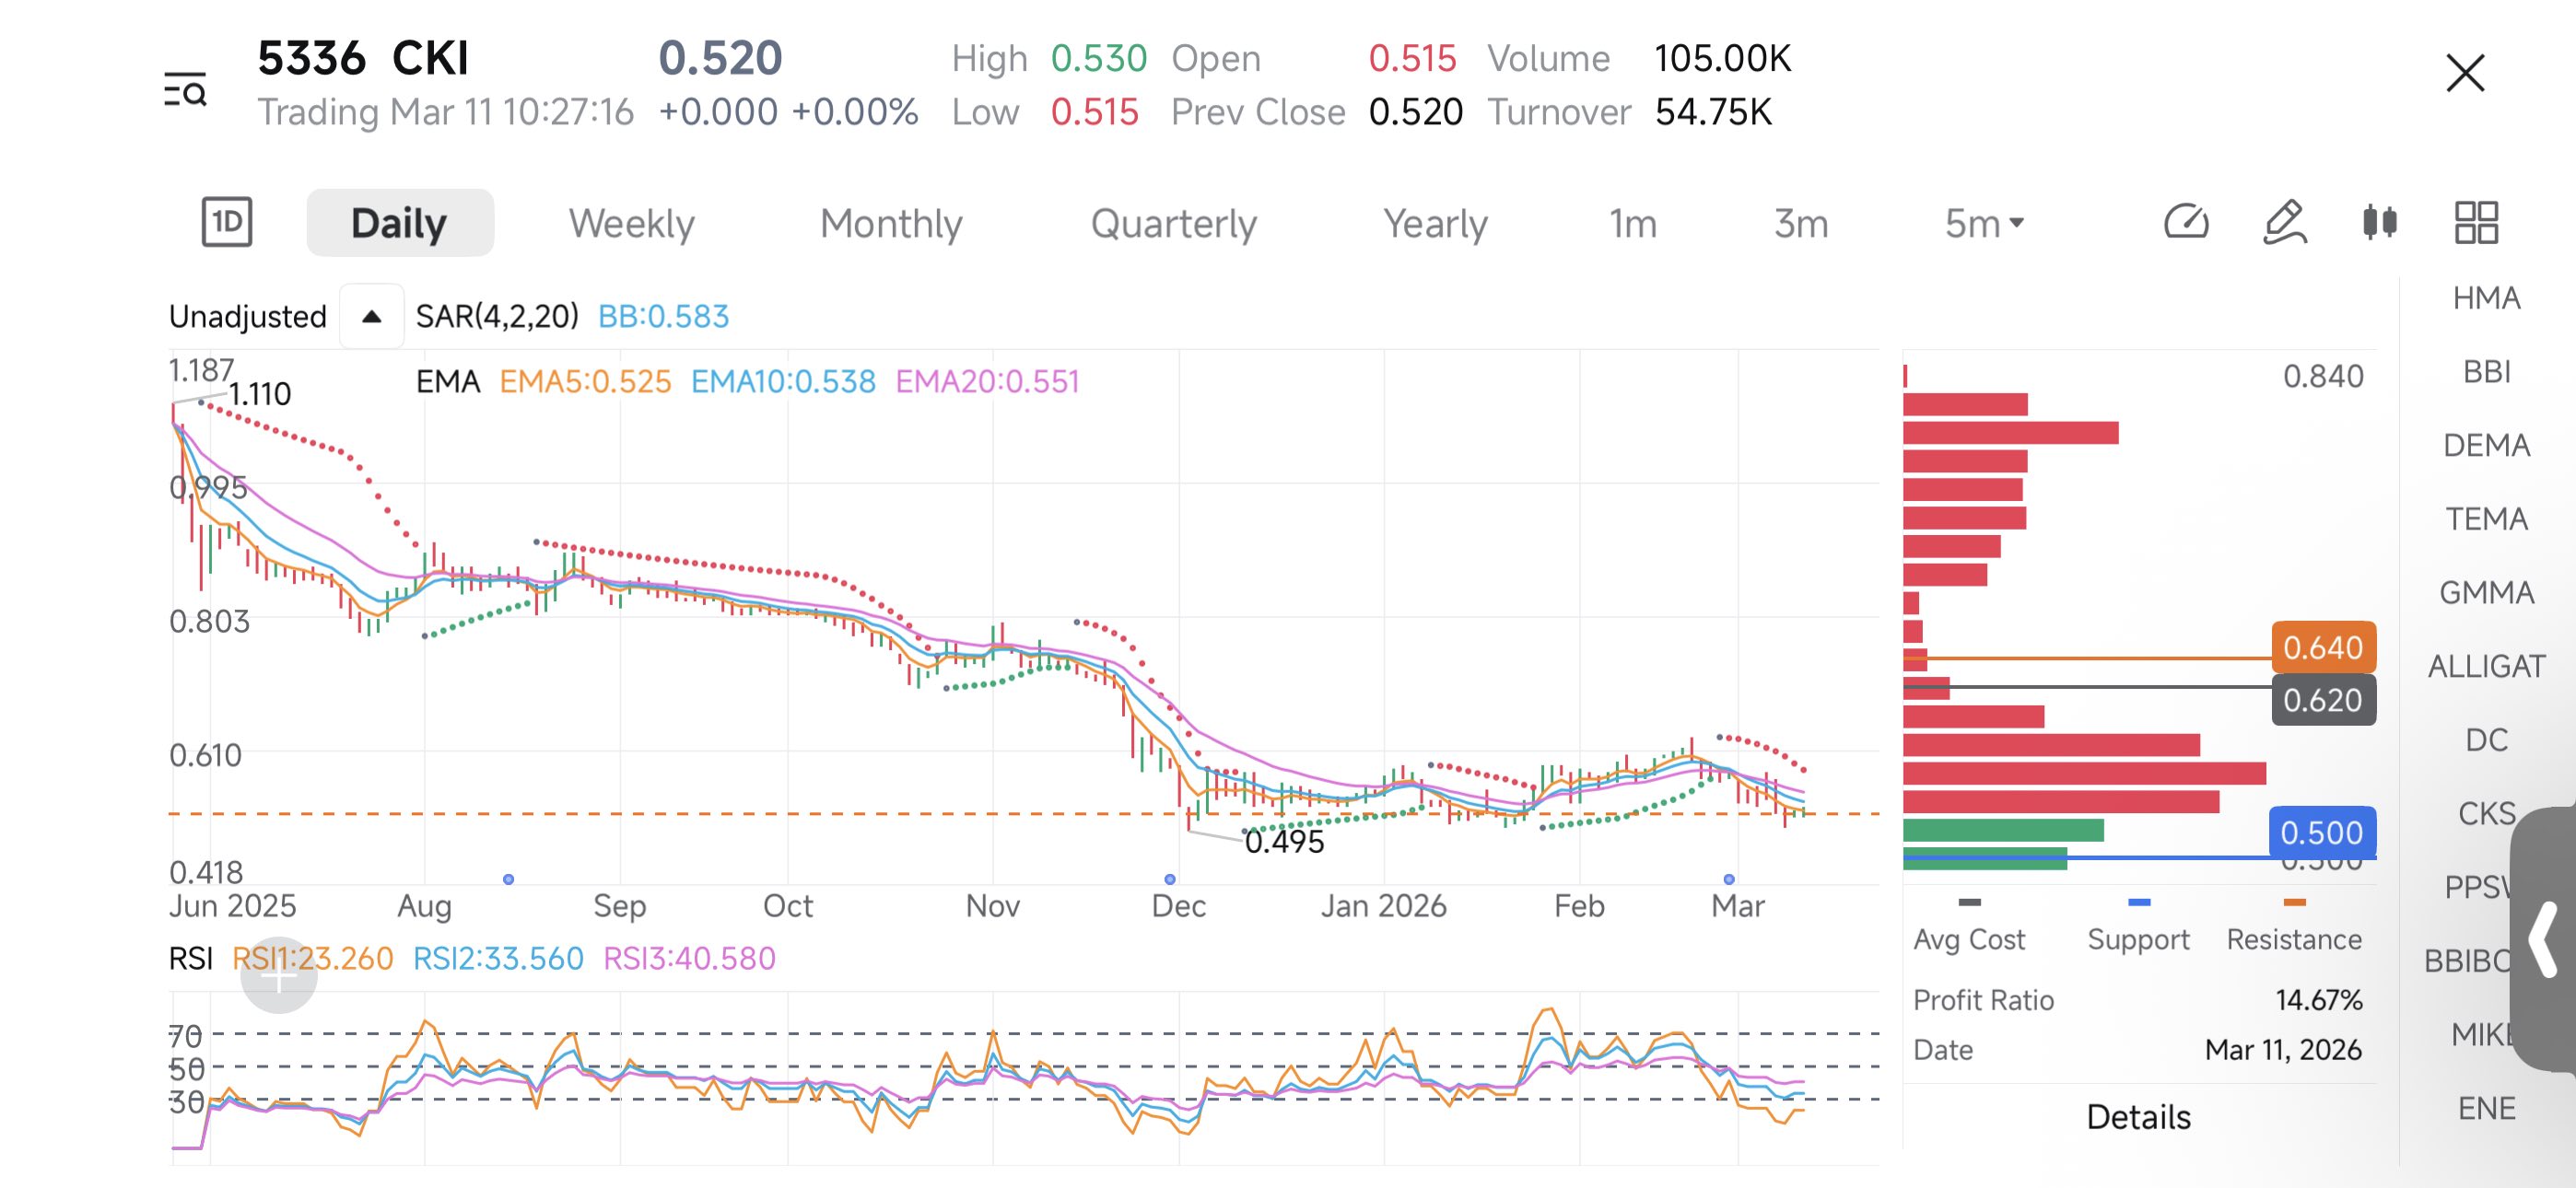Open the 5m interval dropdown

pyautogui.click(x=1984, y=223)
